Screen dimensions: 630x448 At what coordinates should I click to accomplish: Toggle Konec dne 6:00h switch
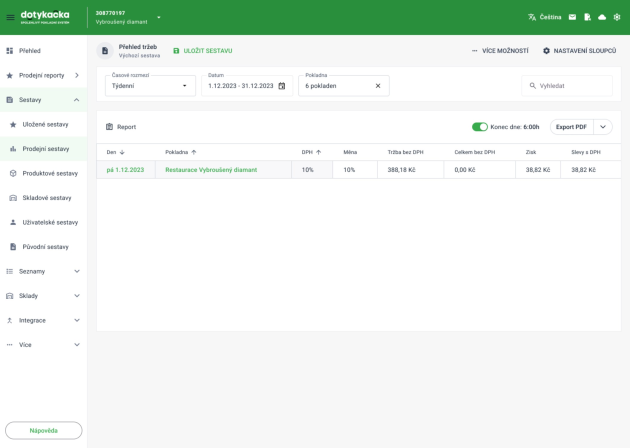pyautogui.click(x=480, y=127)
